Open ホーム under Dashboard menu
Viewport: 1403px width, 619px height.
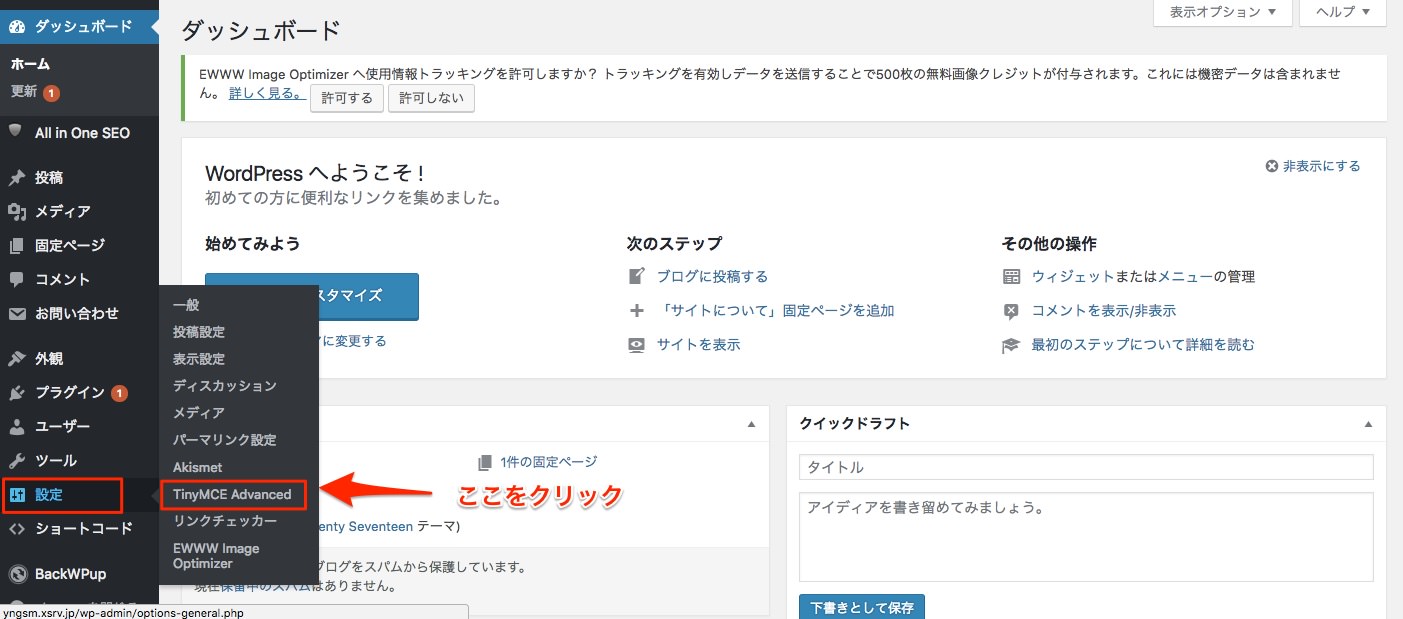coord(30,64)
